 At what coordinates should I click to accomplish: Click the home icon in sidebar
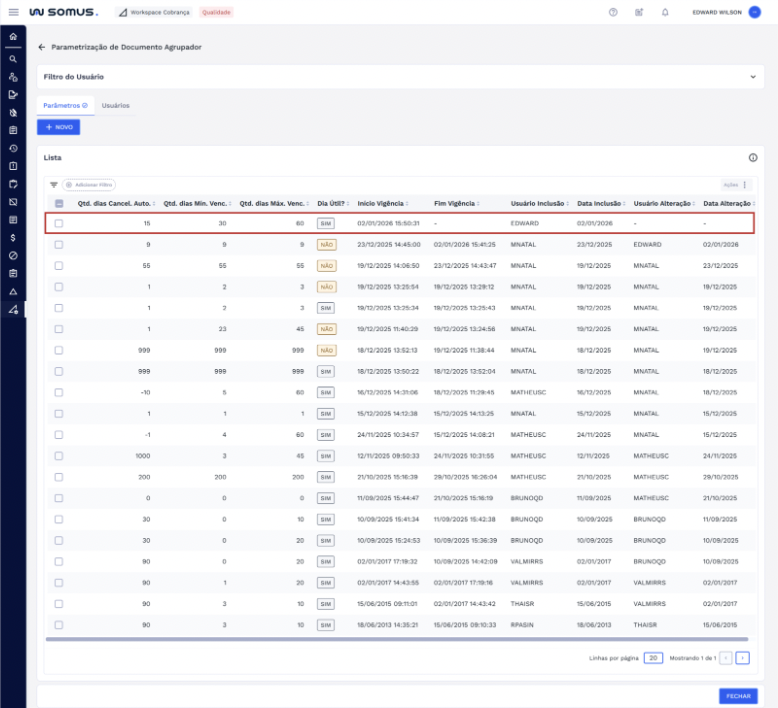tap(13, 37)
